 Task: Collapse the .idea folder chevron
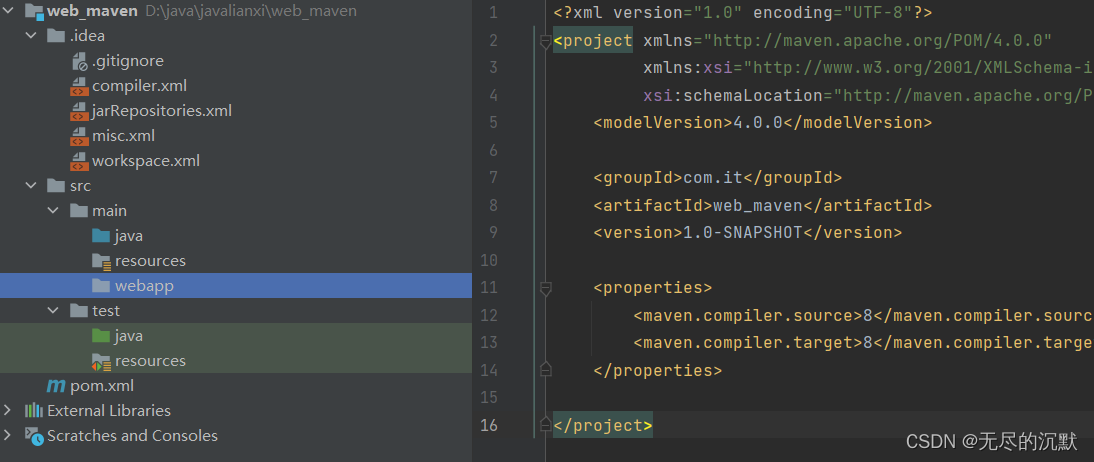tap(31, 36)
